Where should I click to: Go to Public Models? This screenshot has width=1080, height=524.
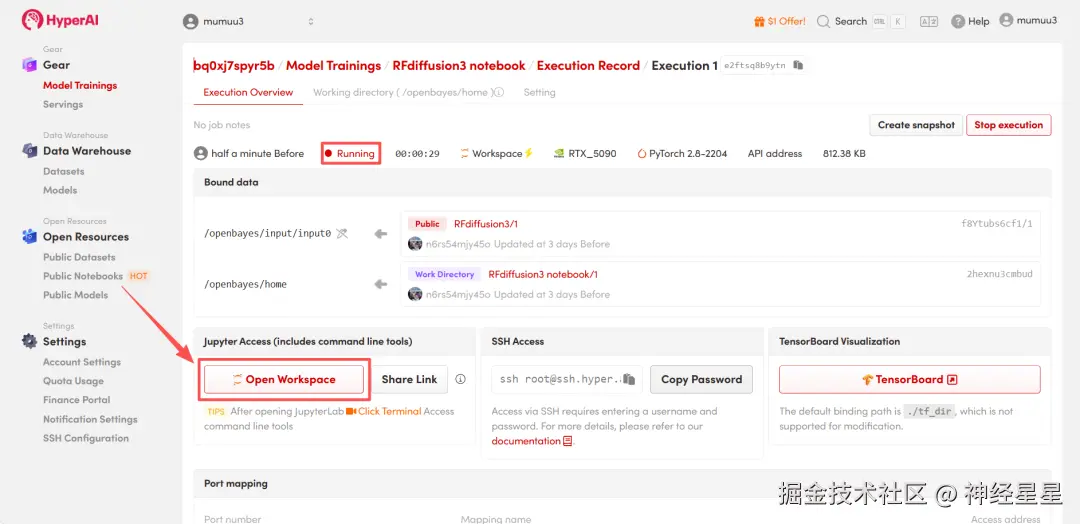coord(76,295)
